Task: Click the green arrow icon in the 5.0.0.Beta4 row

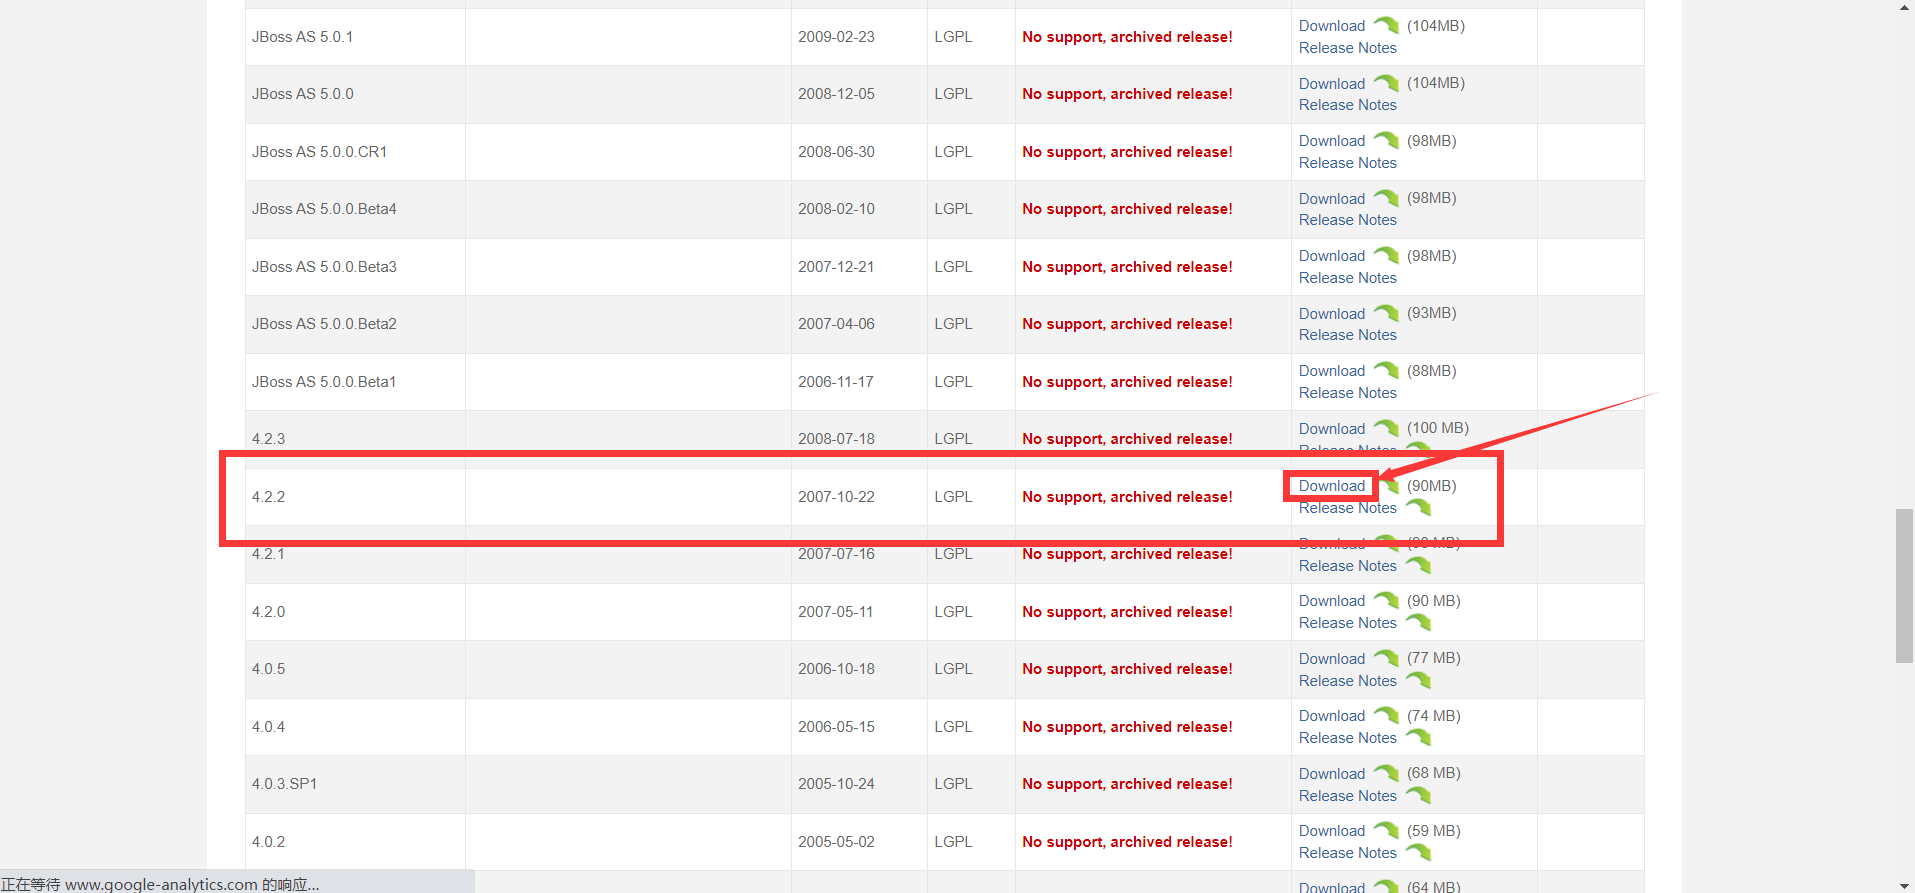Action: point(1386,198)
